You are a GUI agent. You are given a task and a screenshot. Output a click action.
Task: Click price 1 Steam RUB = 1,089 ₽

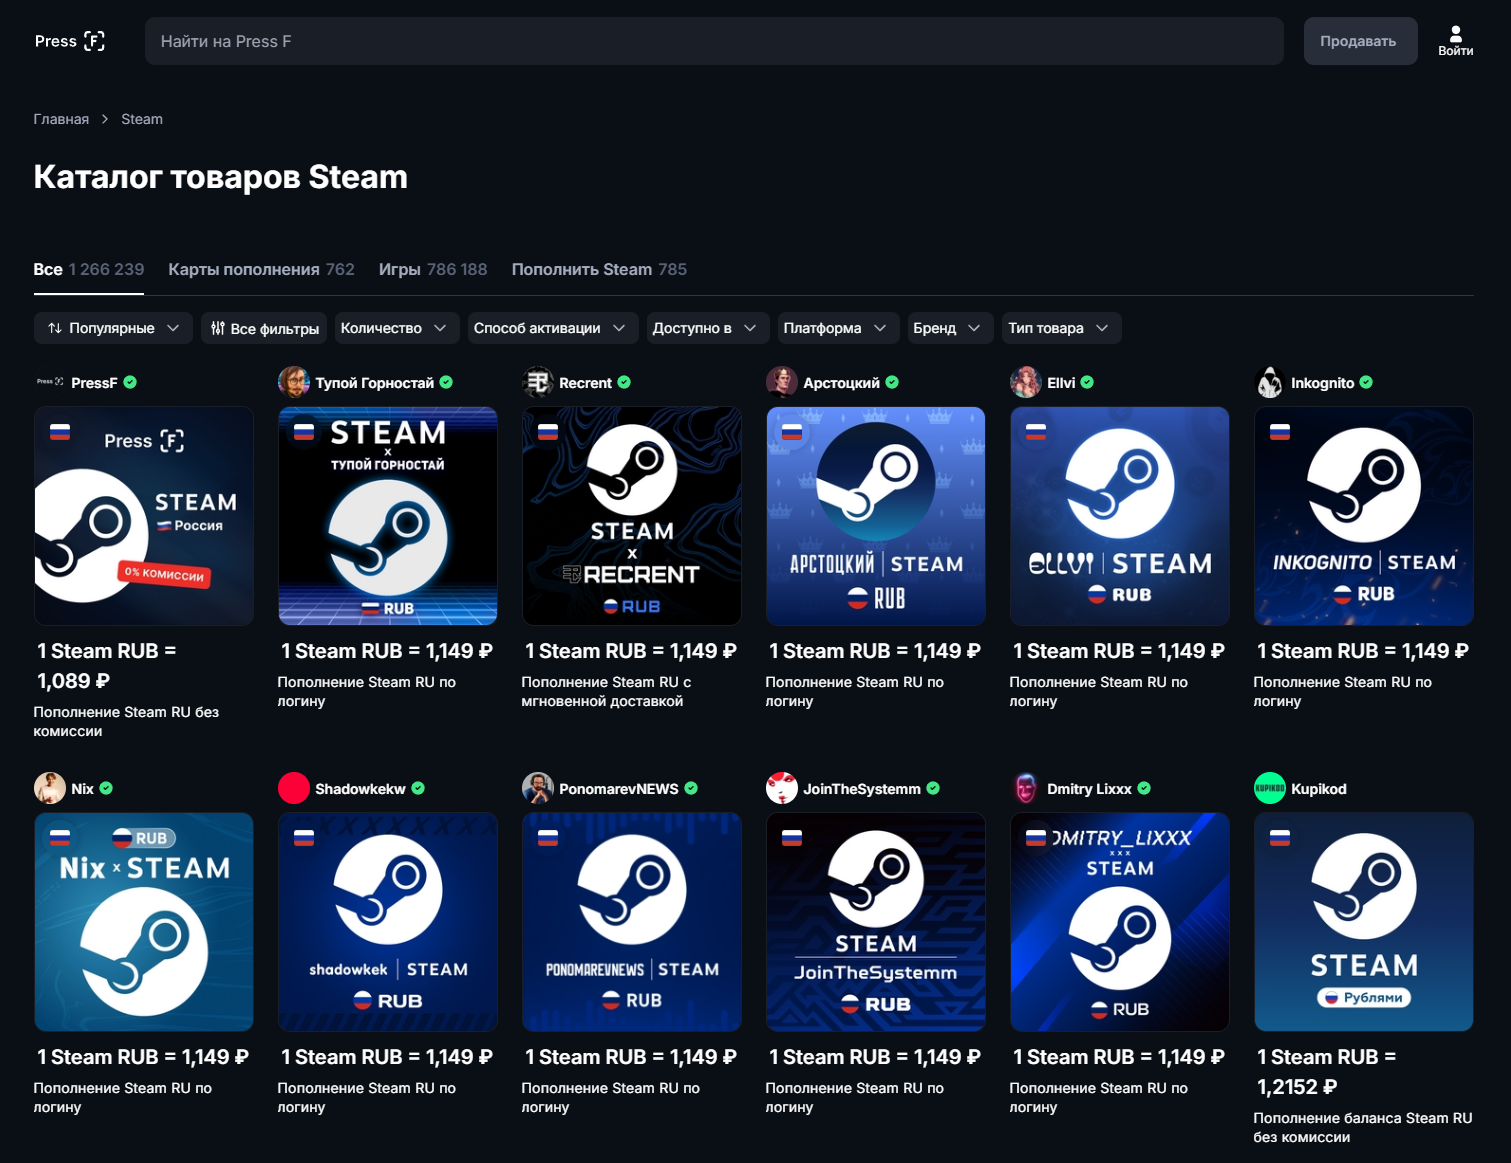coord(107,666)
